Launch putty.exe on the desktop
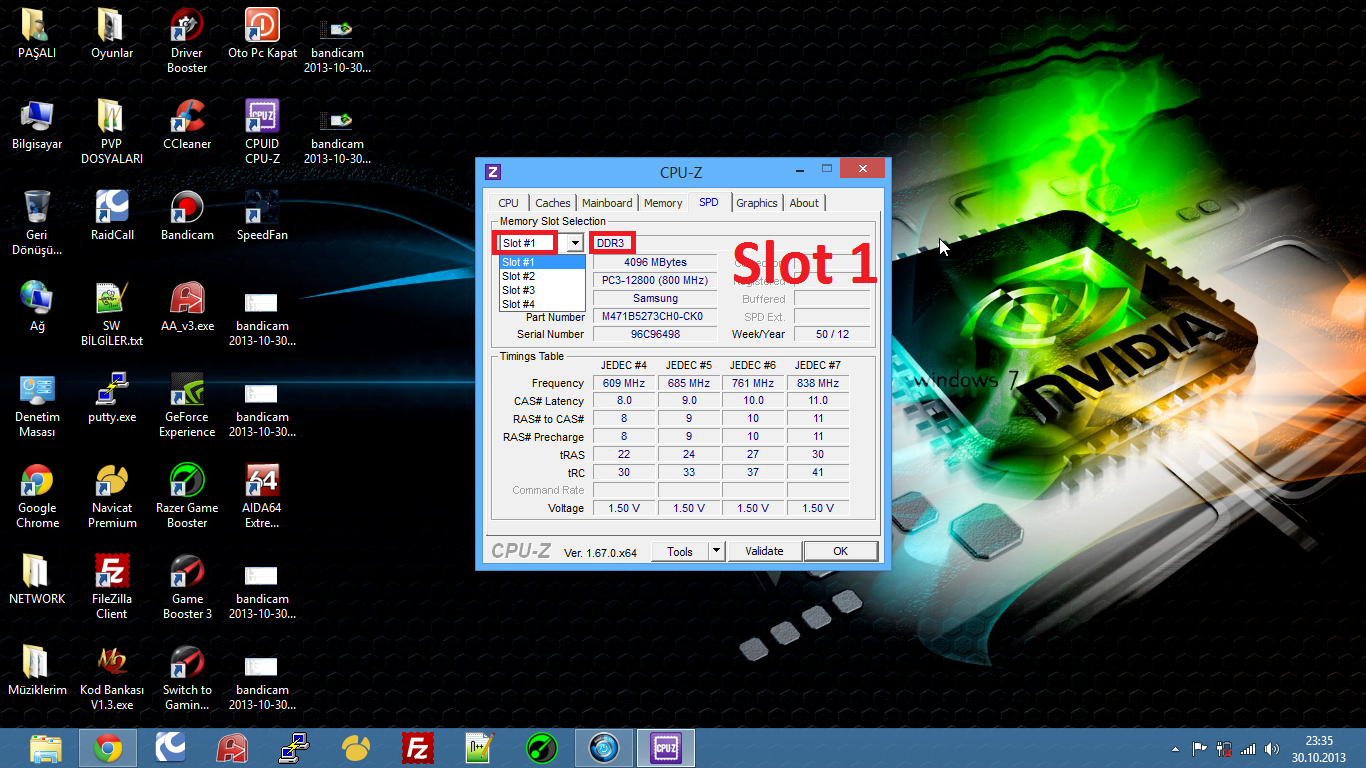This screenshot has width=1366, height=768. click(112, 397)
